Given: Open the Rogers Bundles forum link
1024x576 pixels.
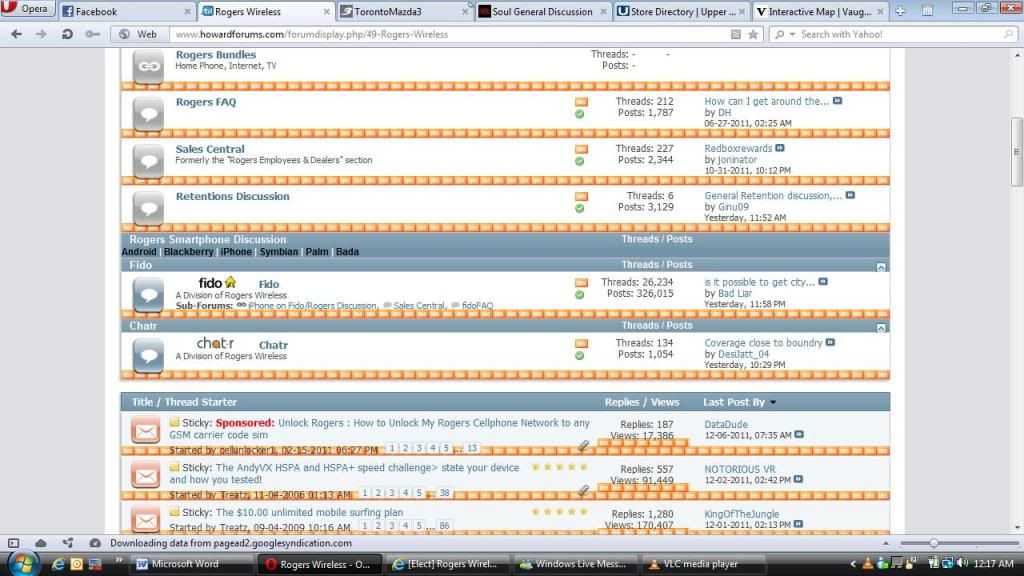Looking at the screenshot, I should 216,55.
